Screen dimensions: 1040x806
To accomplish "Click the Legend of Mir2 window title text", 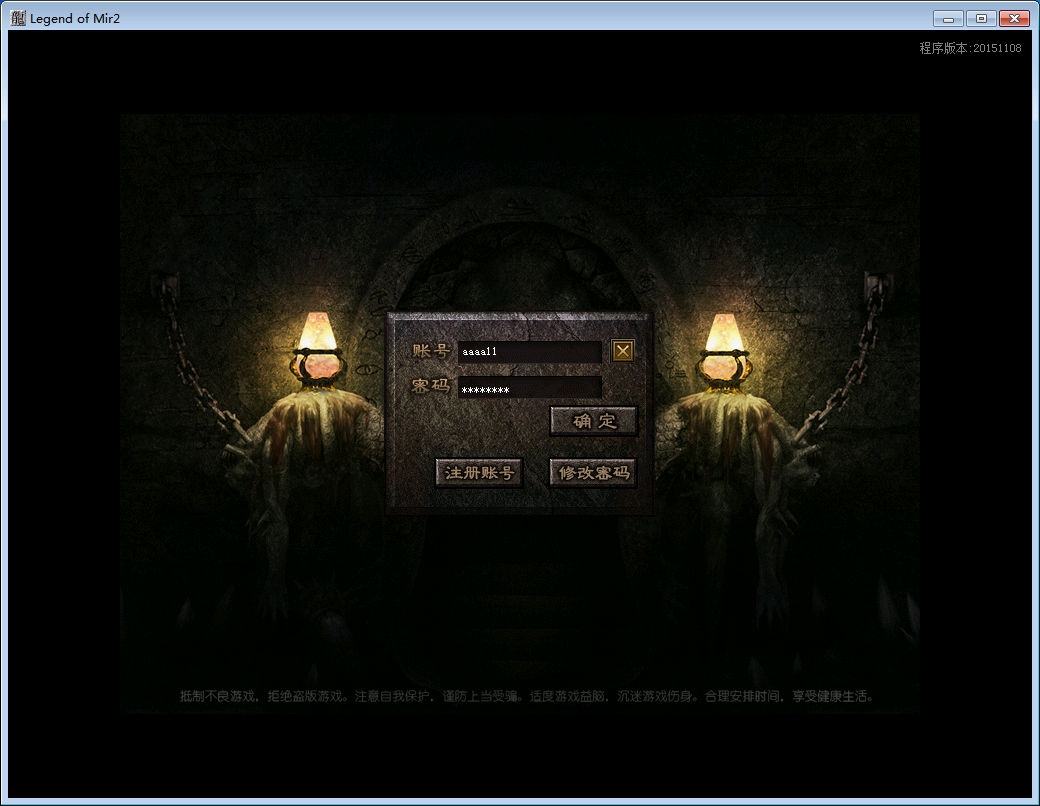I will click(75, 19).
